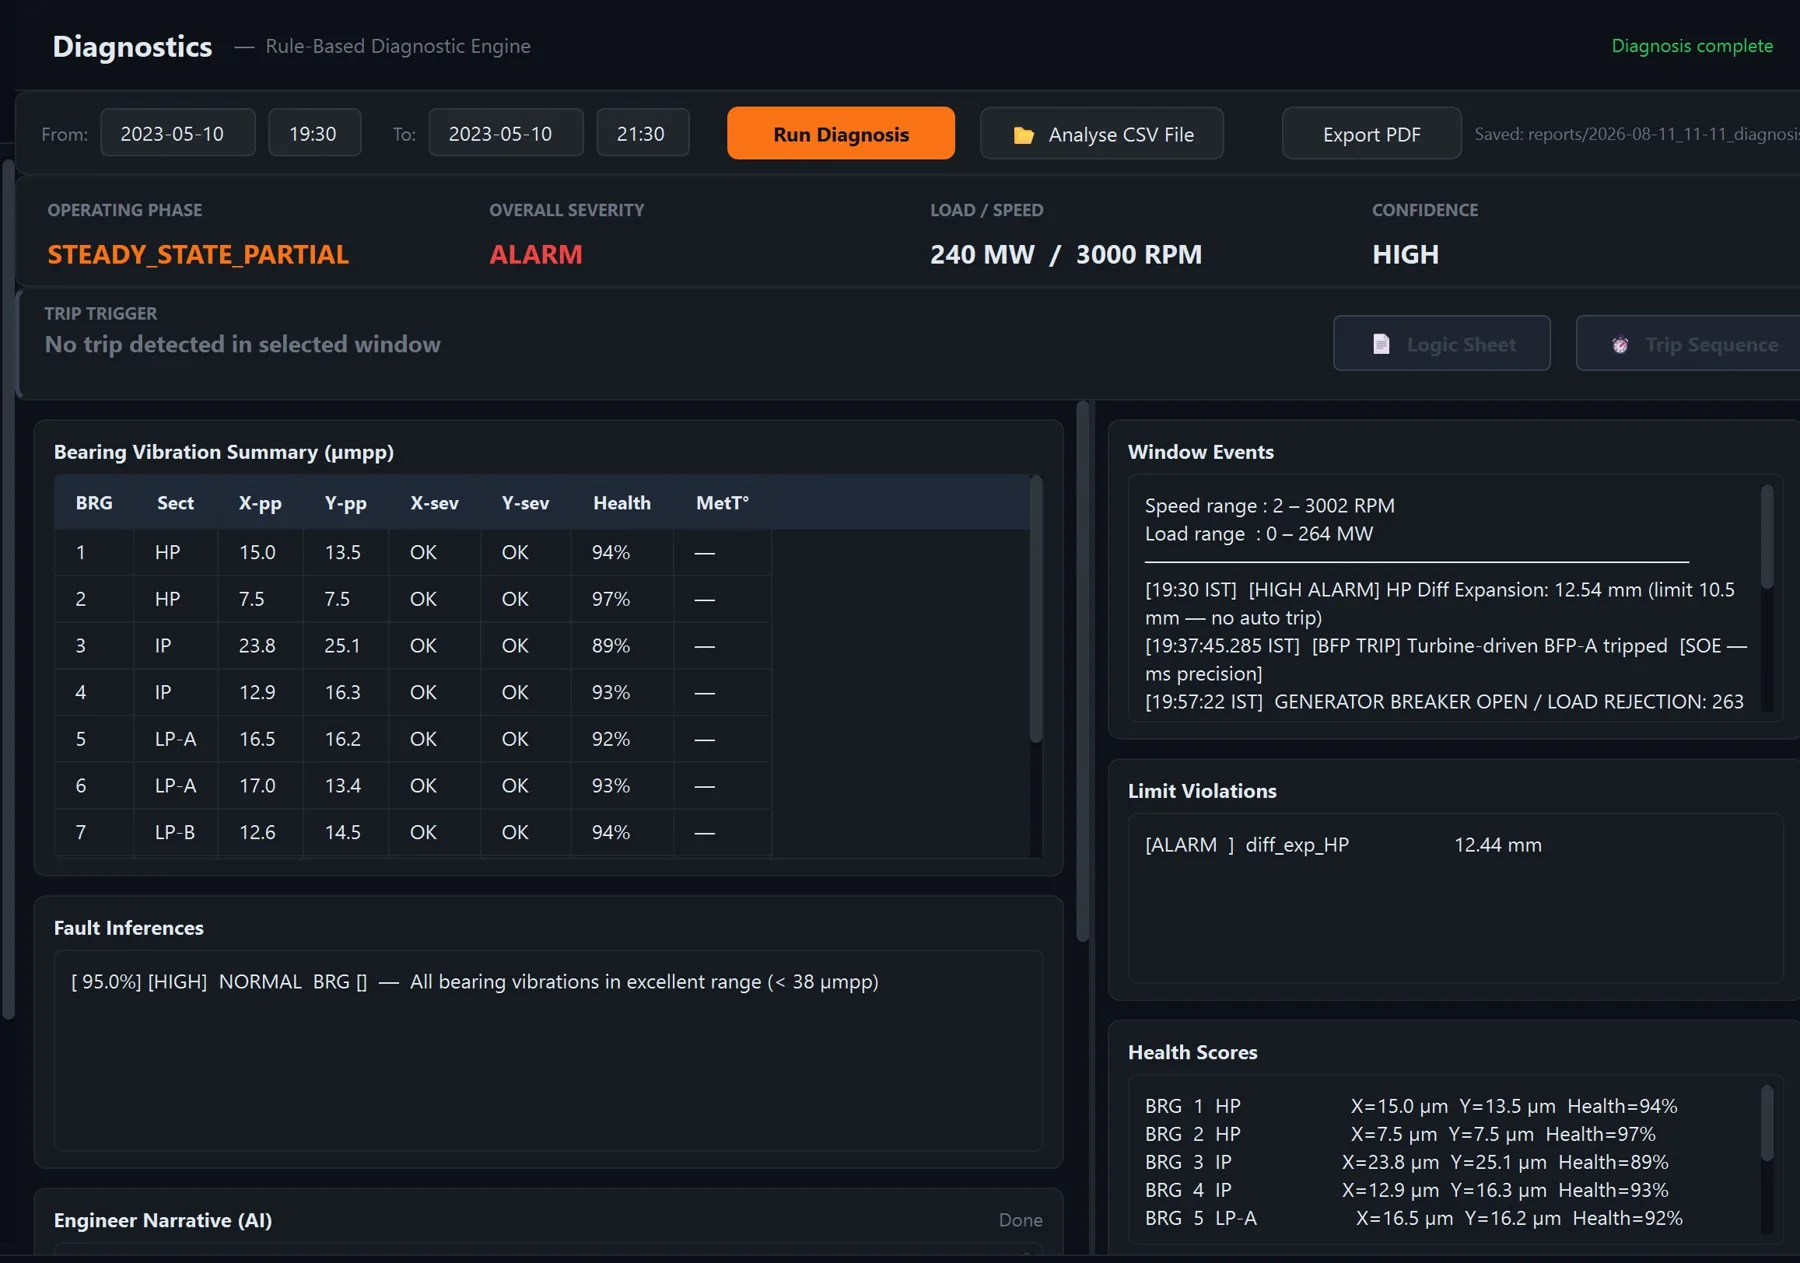Viewport: 1800px width, 1263px height.
Task: Click the Sect column header
Action: (x=175, y=503)
